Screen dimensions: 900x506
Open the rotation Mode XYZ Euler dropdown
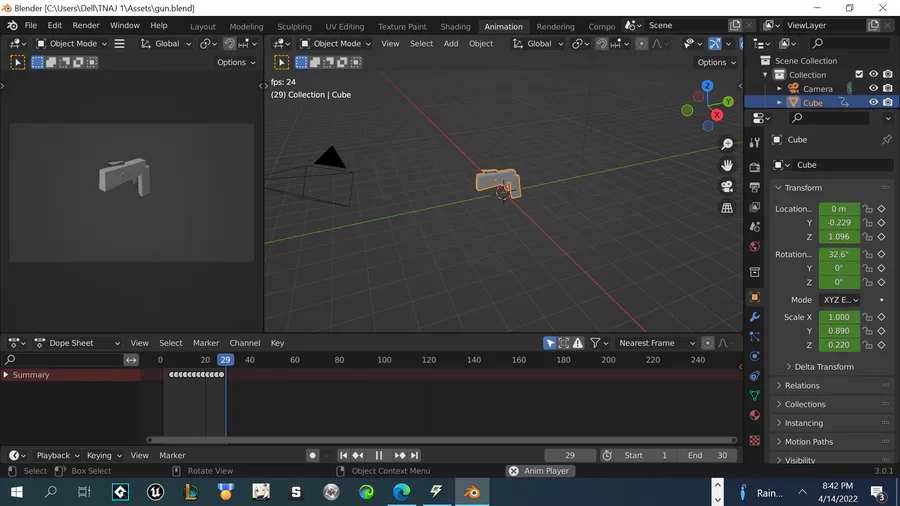coord(840,300)
